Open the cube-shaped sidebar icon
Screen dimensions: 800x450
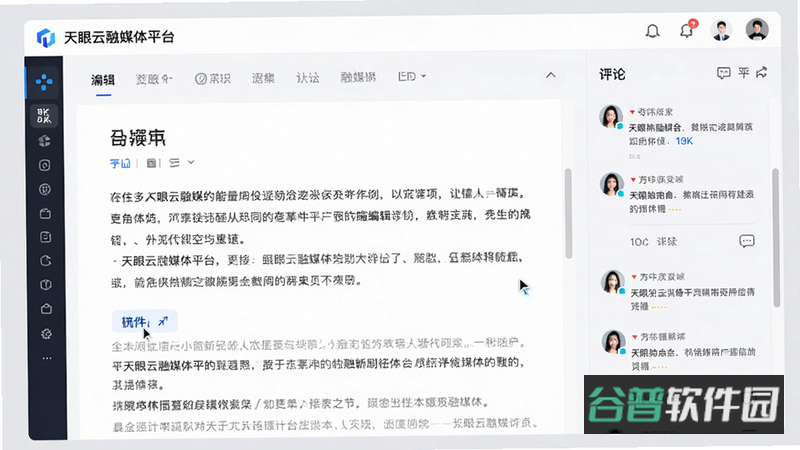point(45,141)
